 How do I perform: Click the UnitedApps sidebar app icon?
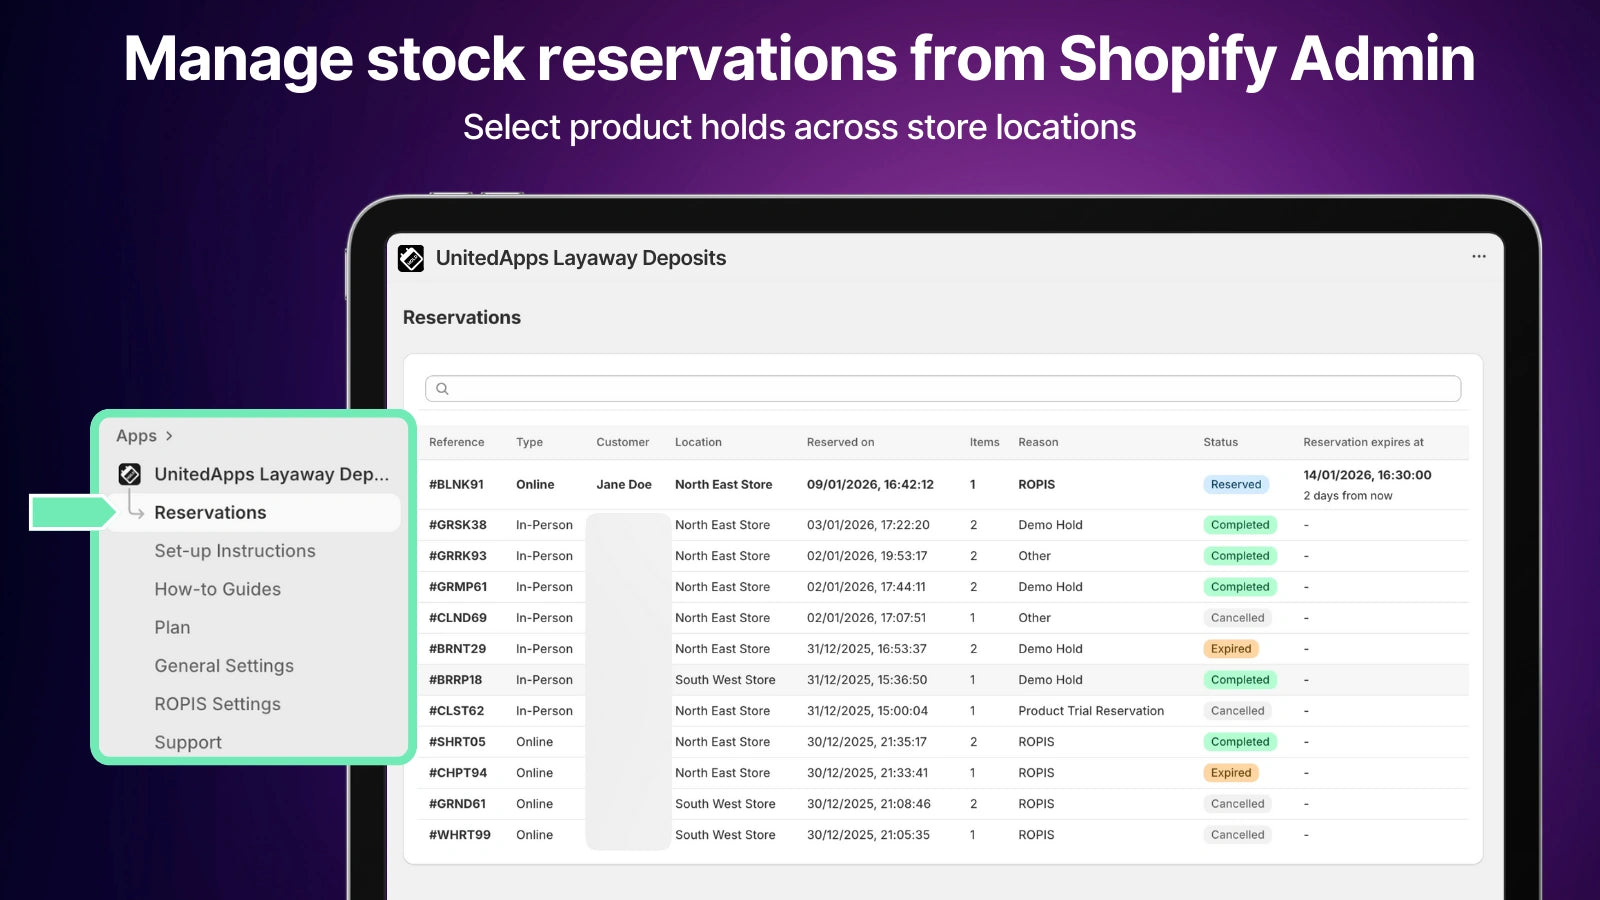pos(130,474)
